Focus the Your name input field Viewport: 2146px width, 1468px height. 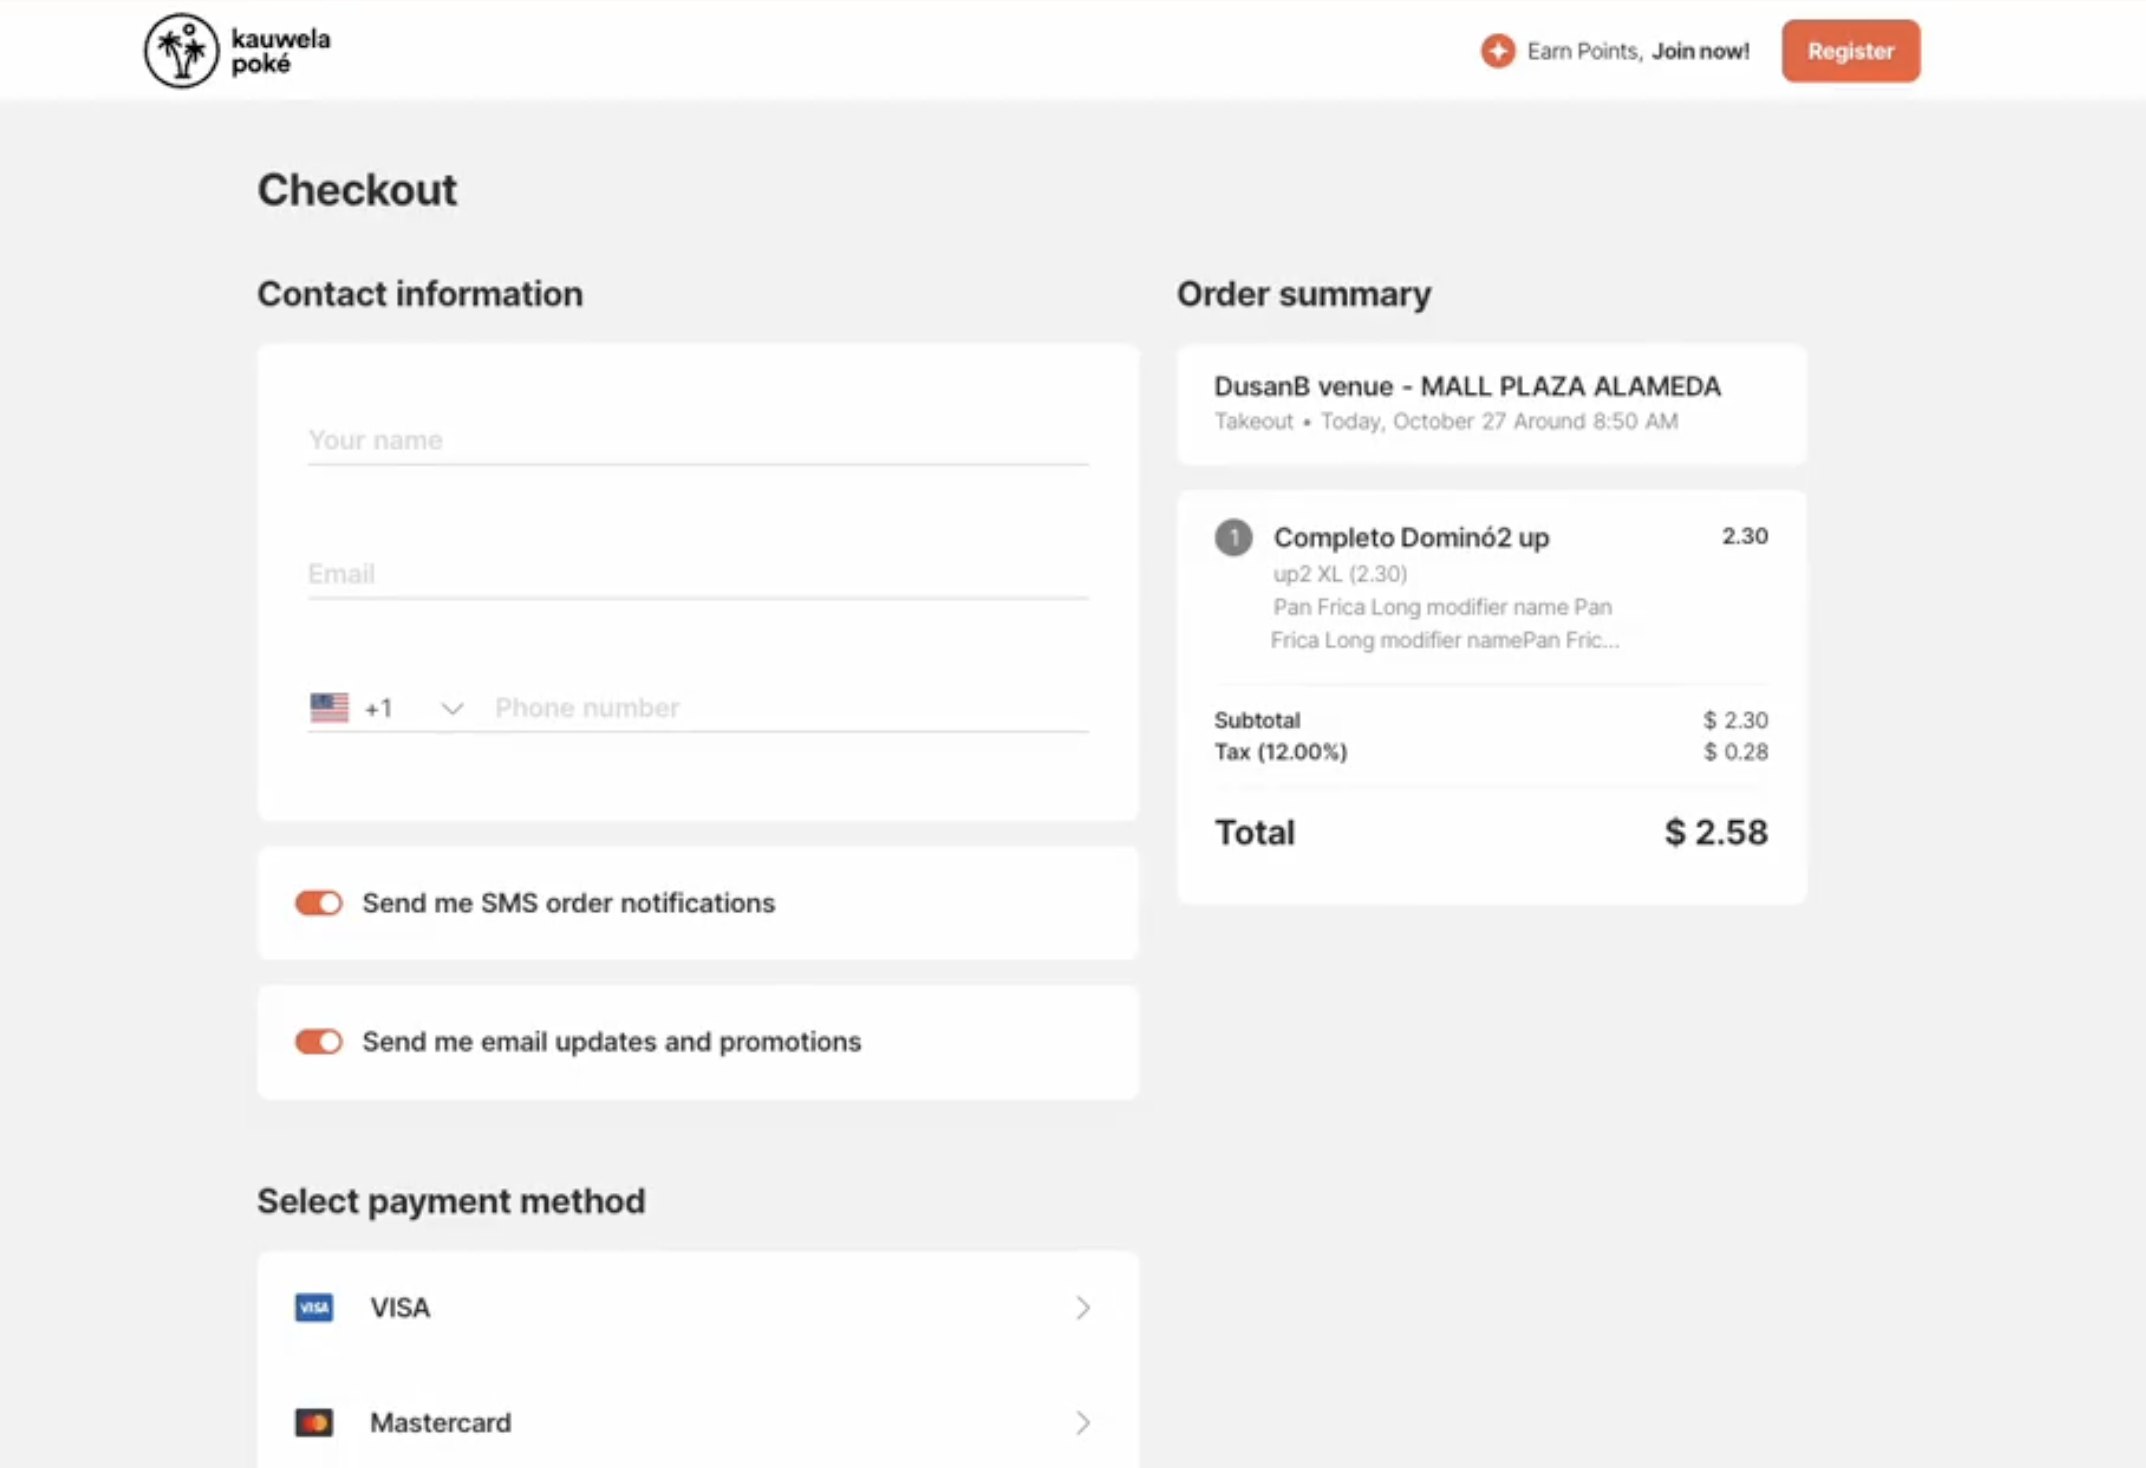tap(697, 440)
